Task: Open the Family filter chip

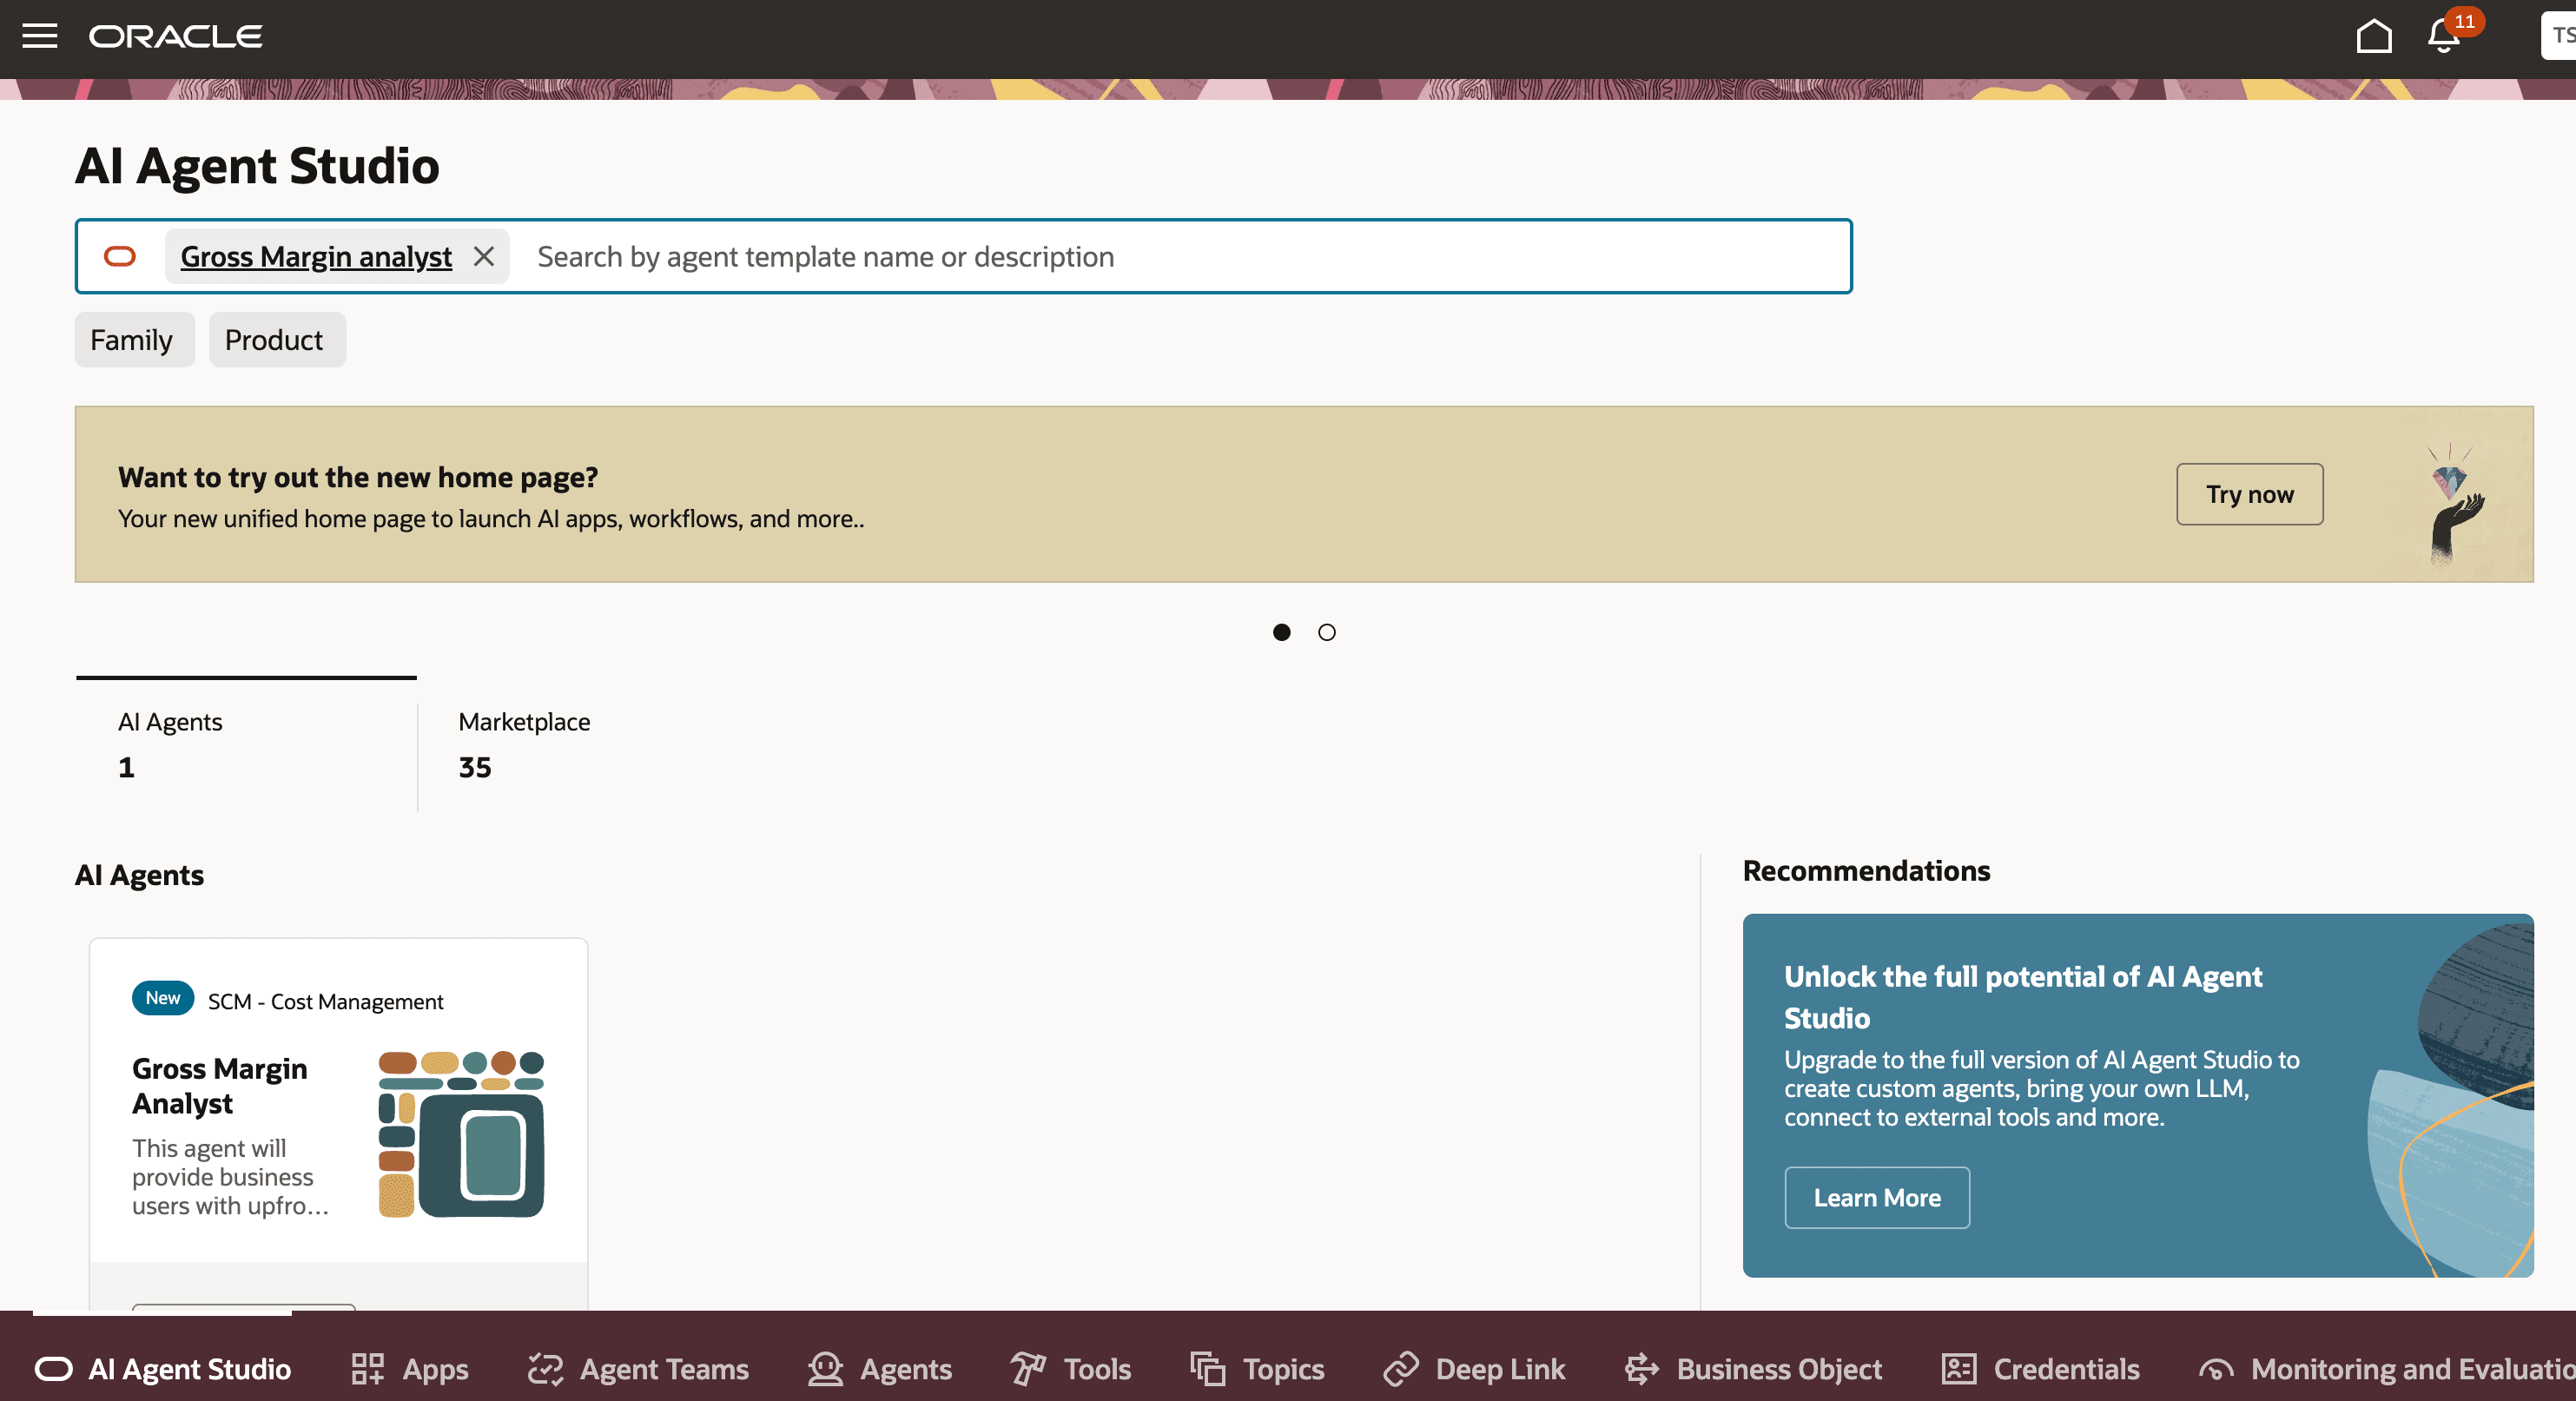Action: (134, 340)
